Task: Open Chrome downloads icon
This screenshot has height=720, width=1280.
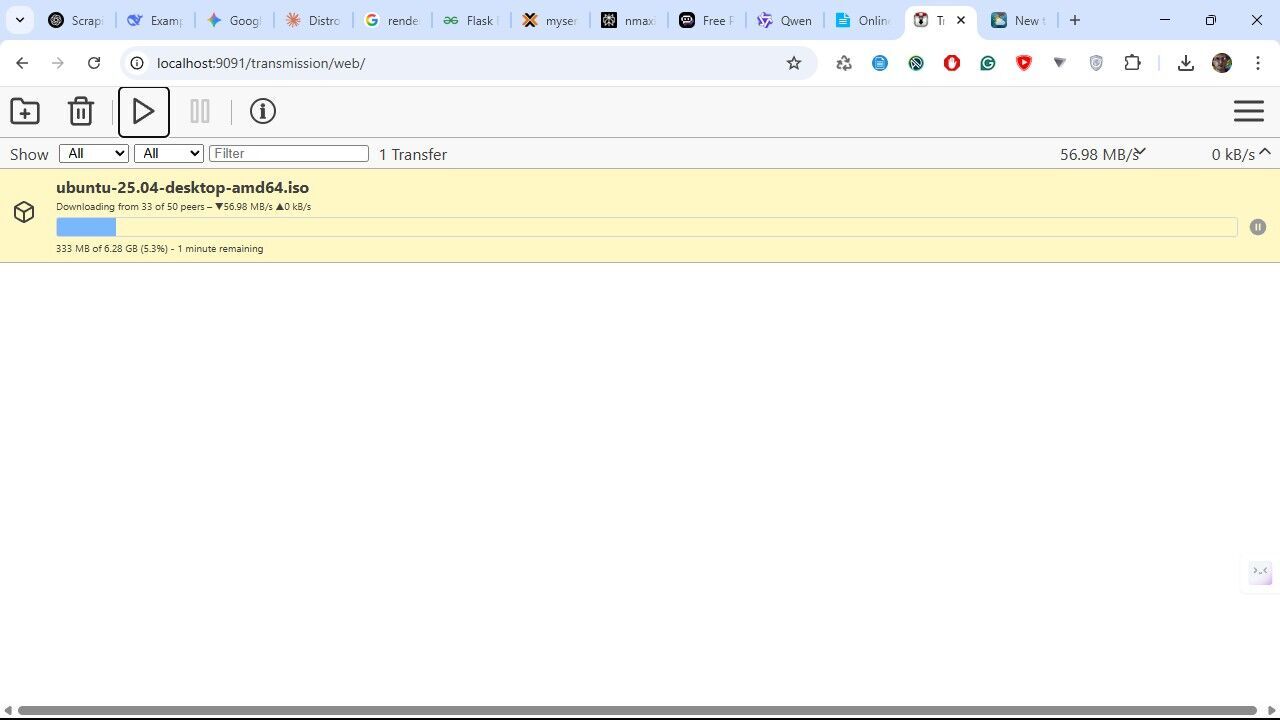Action: click(1185, 63)
